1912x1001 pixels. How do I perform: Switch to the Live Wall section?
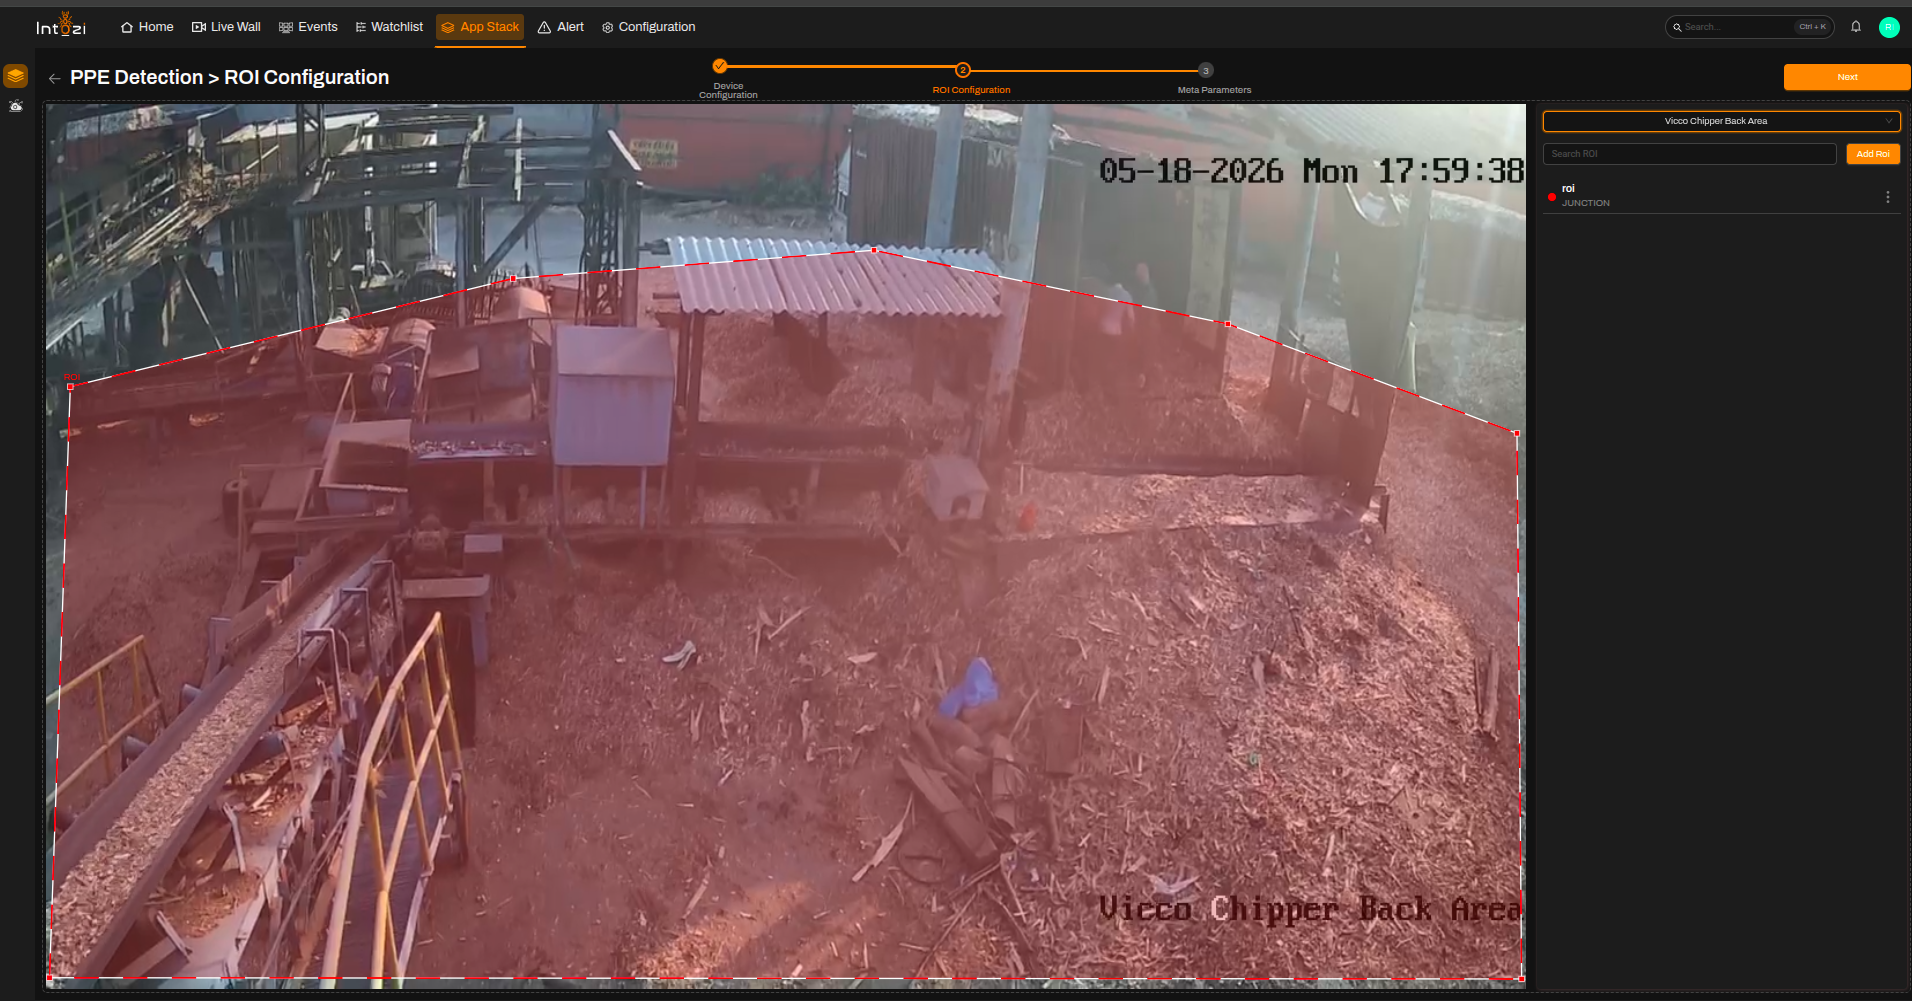[x=226, y=27]
